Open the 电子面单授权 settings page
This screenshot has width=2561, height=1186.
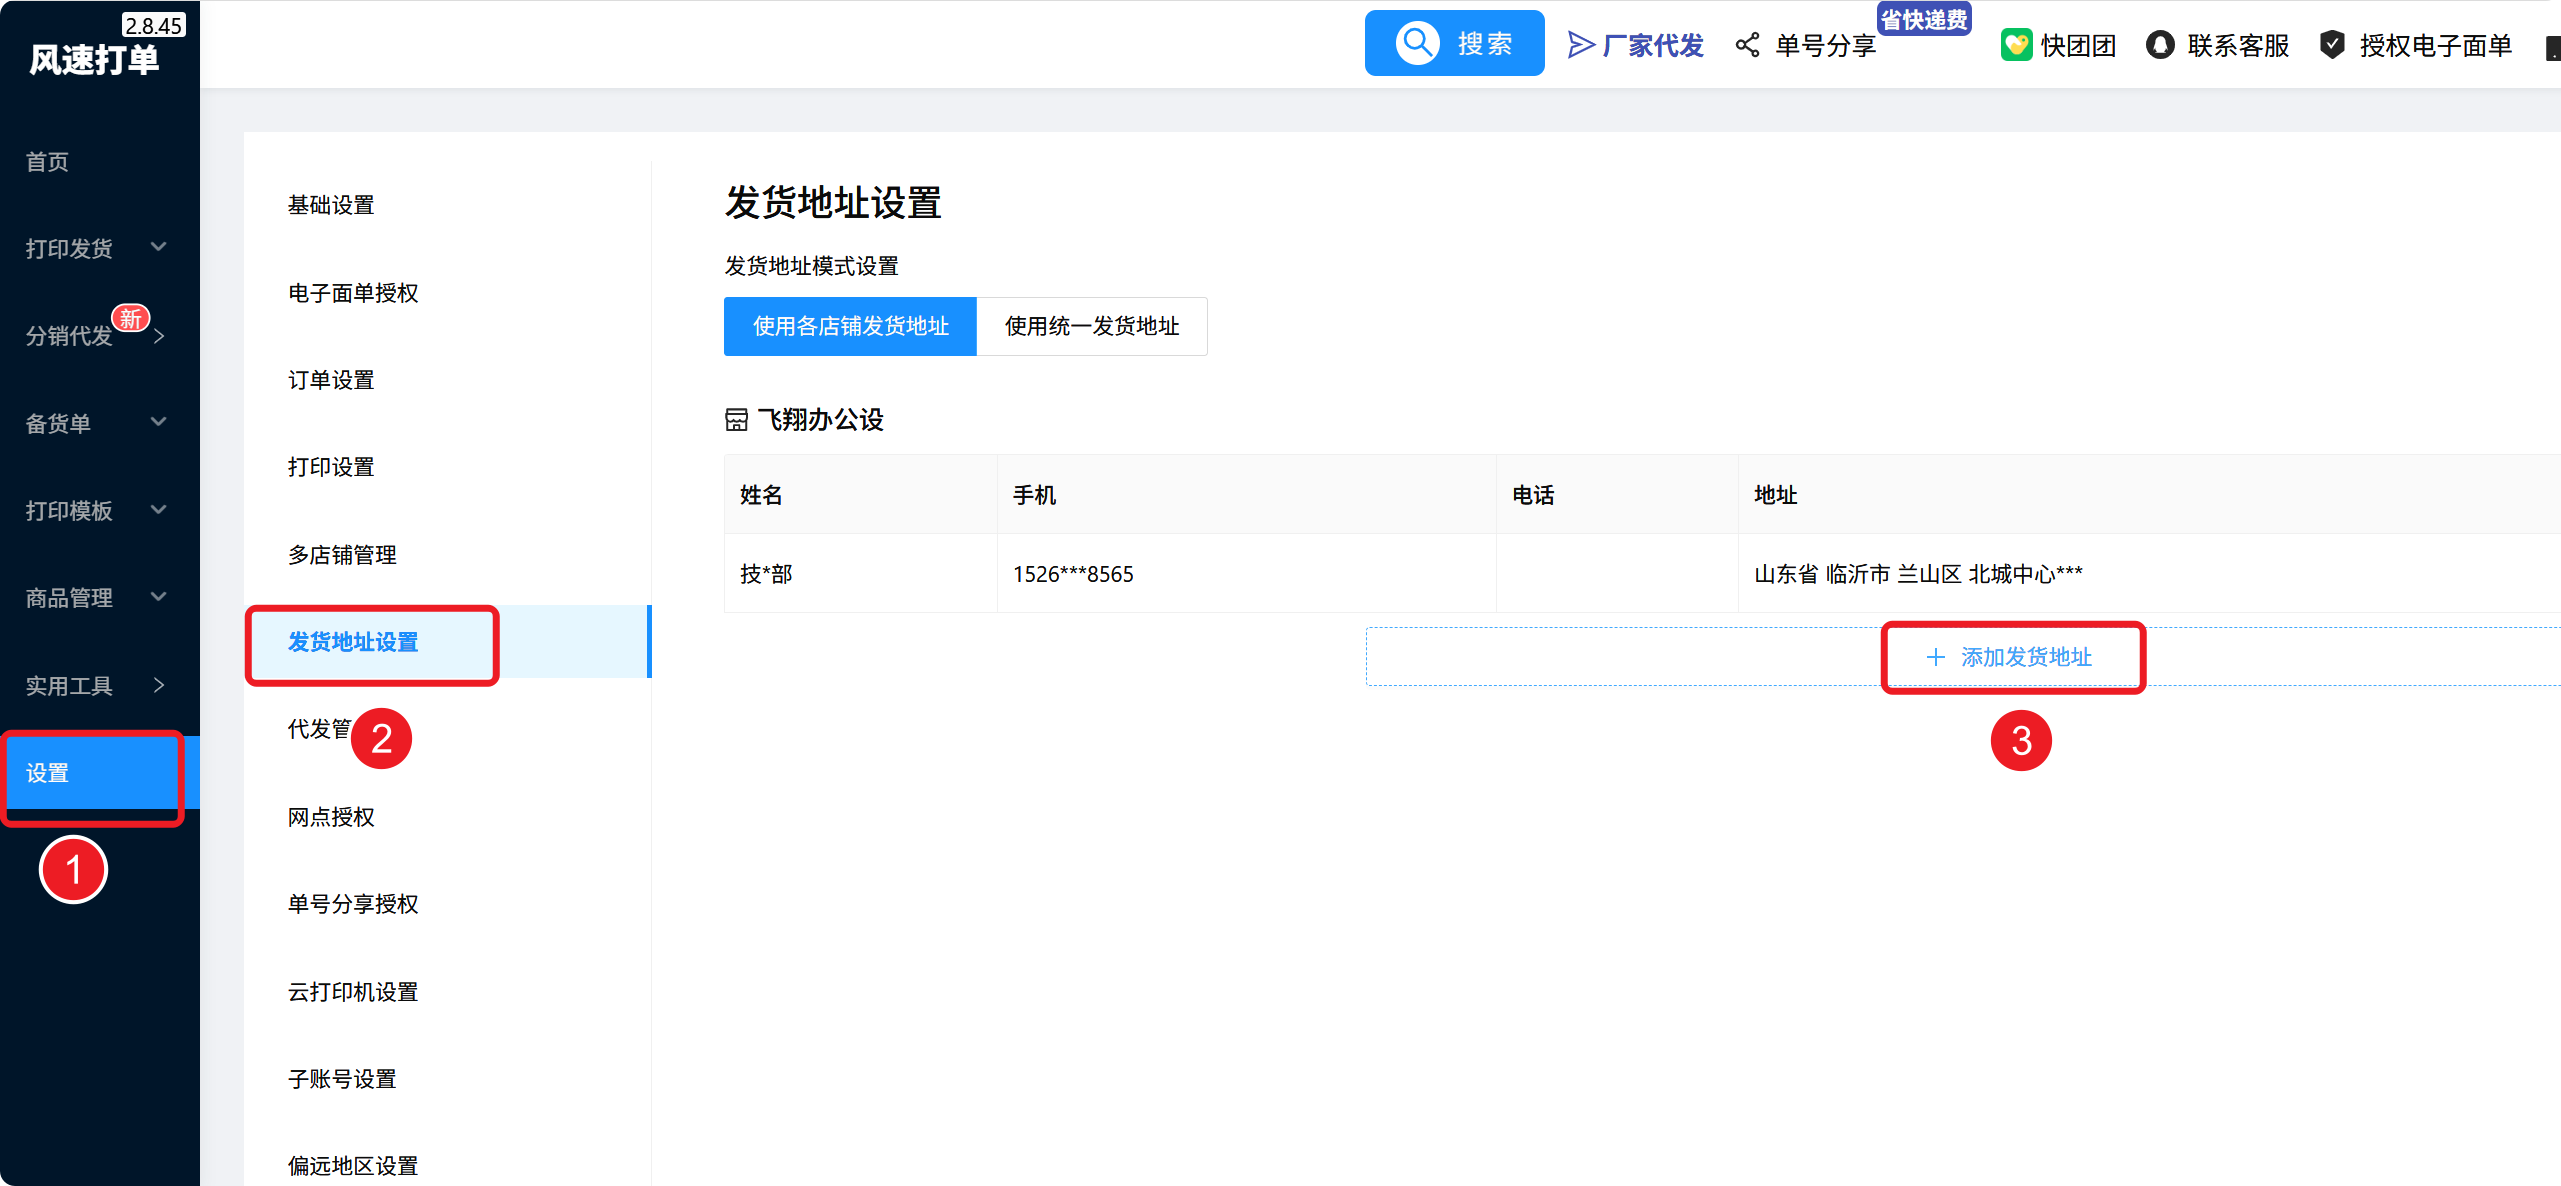click(353, 293)
